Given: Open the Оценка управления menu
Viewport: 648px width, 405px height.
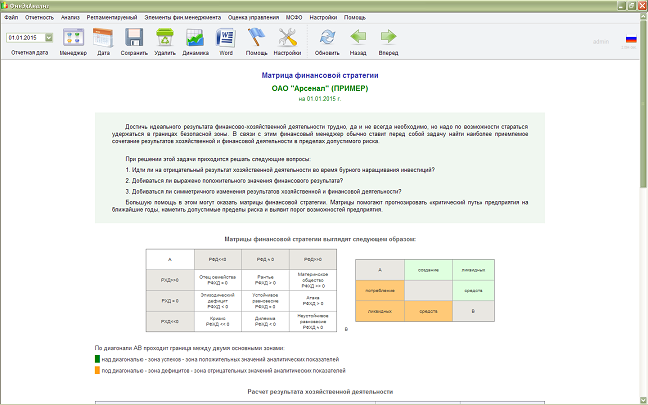Looking at the screenshot, I should pyautogui.click(x=253, y=17).
